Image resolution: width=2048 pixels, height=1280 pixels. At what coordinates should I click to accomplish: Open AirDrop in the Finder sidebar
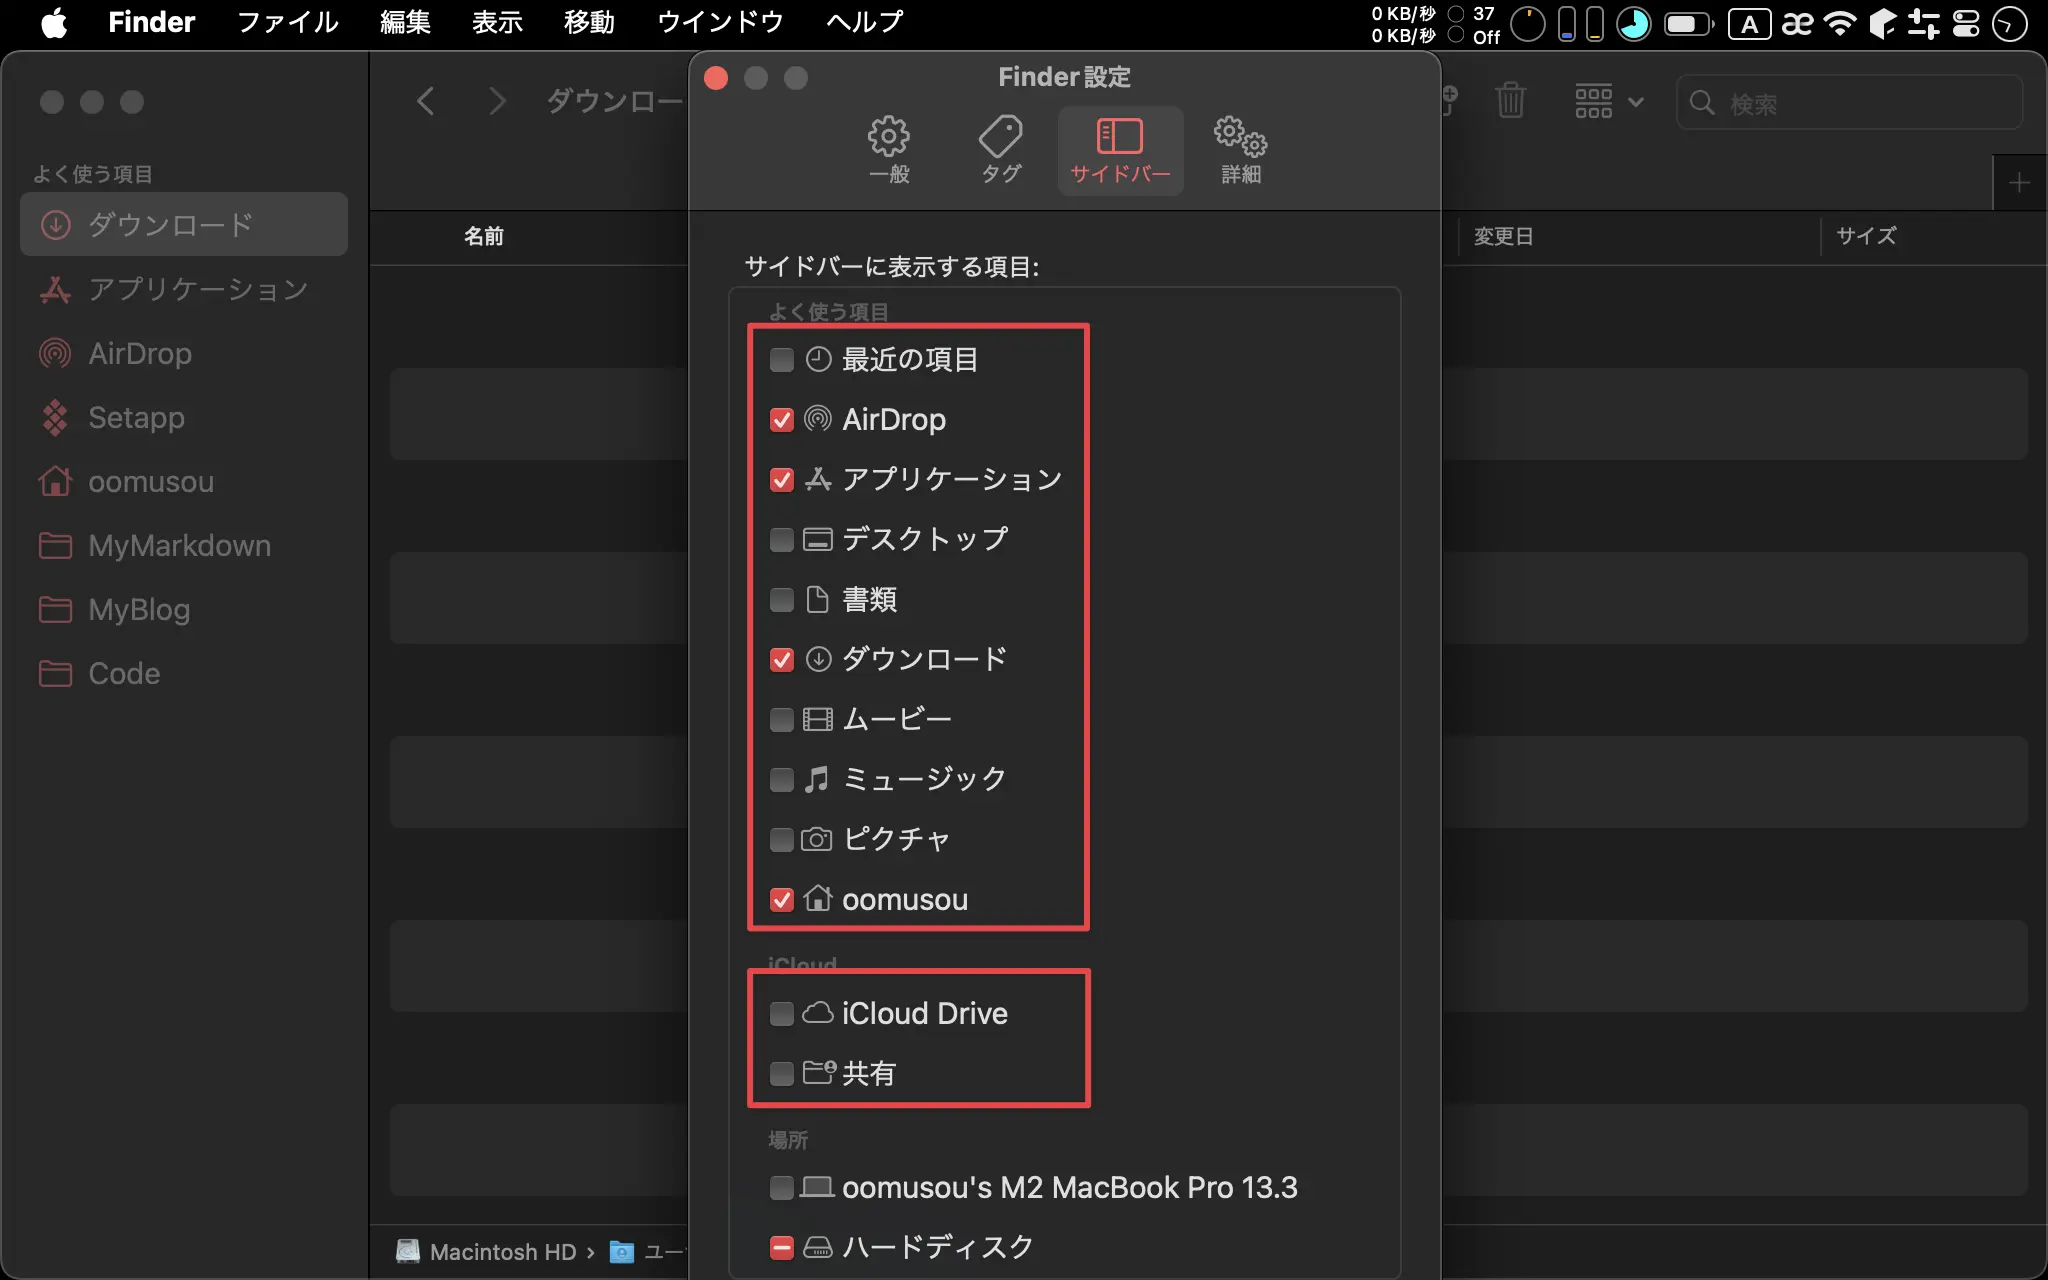tap(184, 353)
